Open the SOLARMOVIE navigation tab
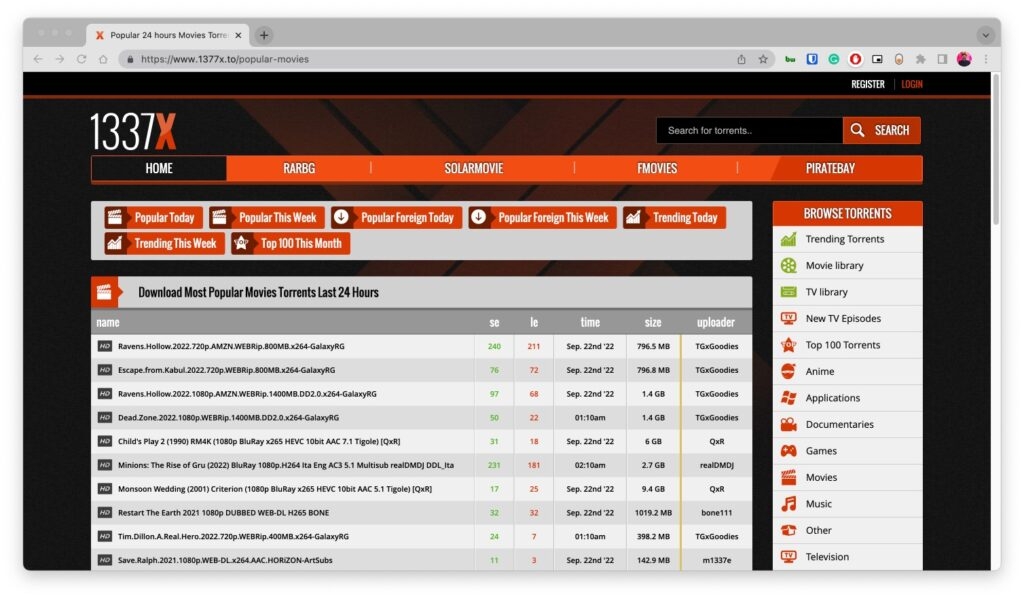Screen dimensions: 1024x599 [x=473, y=168]
